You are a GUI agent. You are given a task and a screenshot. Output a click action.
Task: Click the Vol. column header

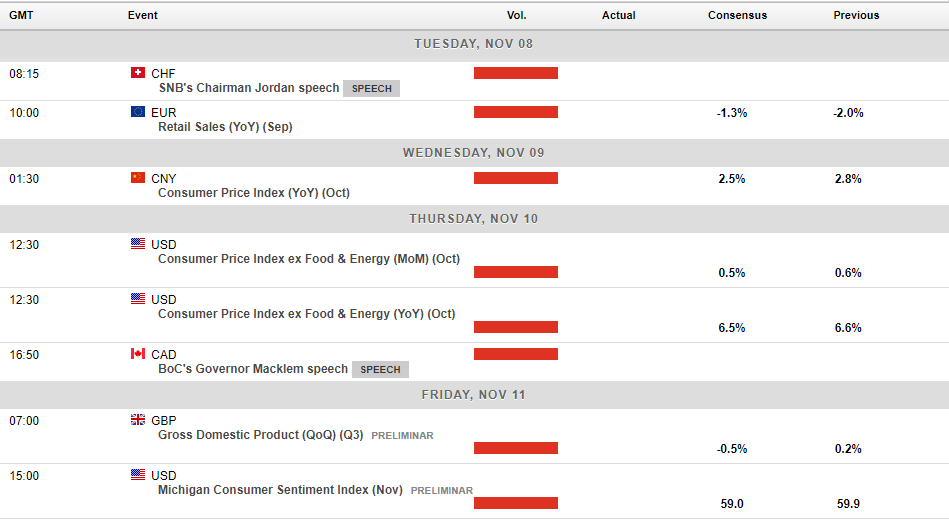point(516,15)
